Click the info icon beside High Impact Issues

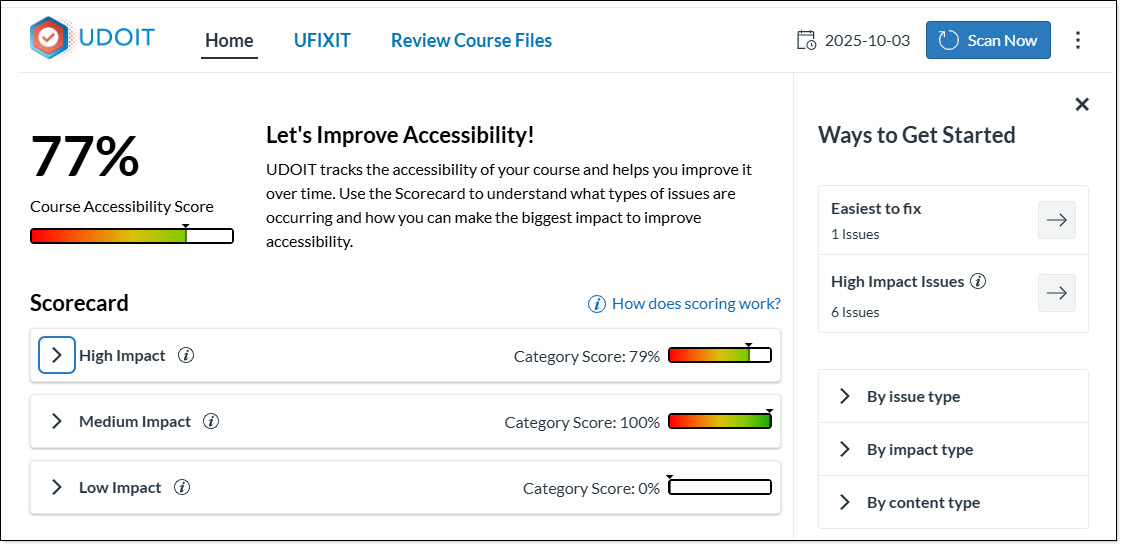click(978, 281)
